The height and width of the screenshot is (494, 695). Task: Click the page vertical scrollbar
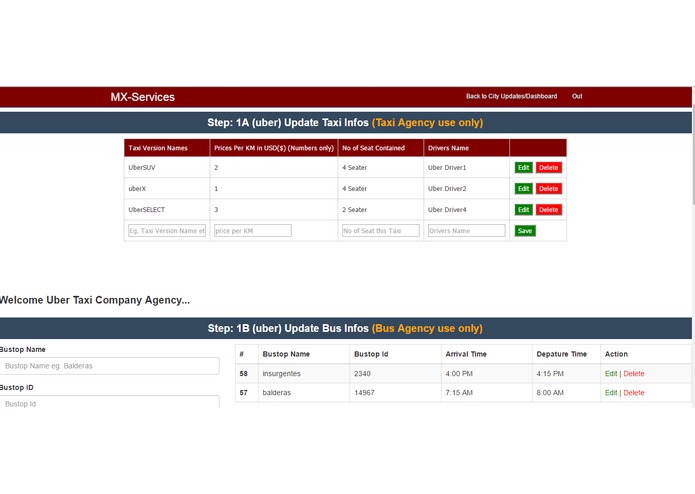pyautogui.click(x=693, y=155)
